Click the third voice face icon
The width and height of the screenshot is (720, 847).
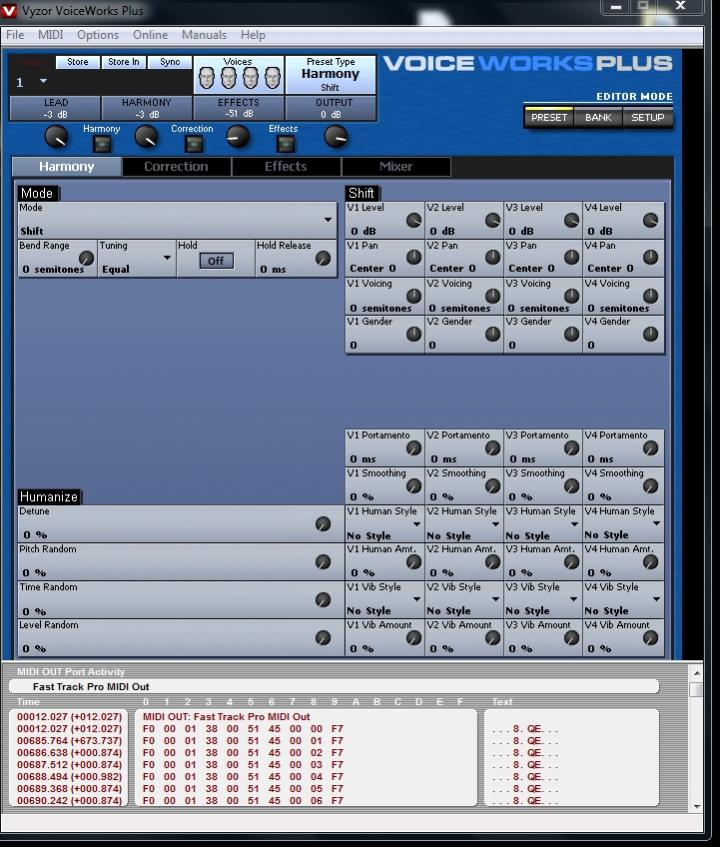[x=251, y=78]
